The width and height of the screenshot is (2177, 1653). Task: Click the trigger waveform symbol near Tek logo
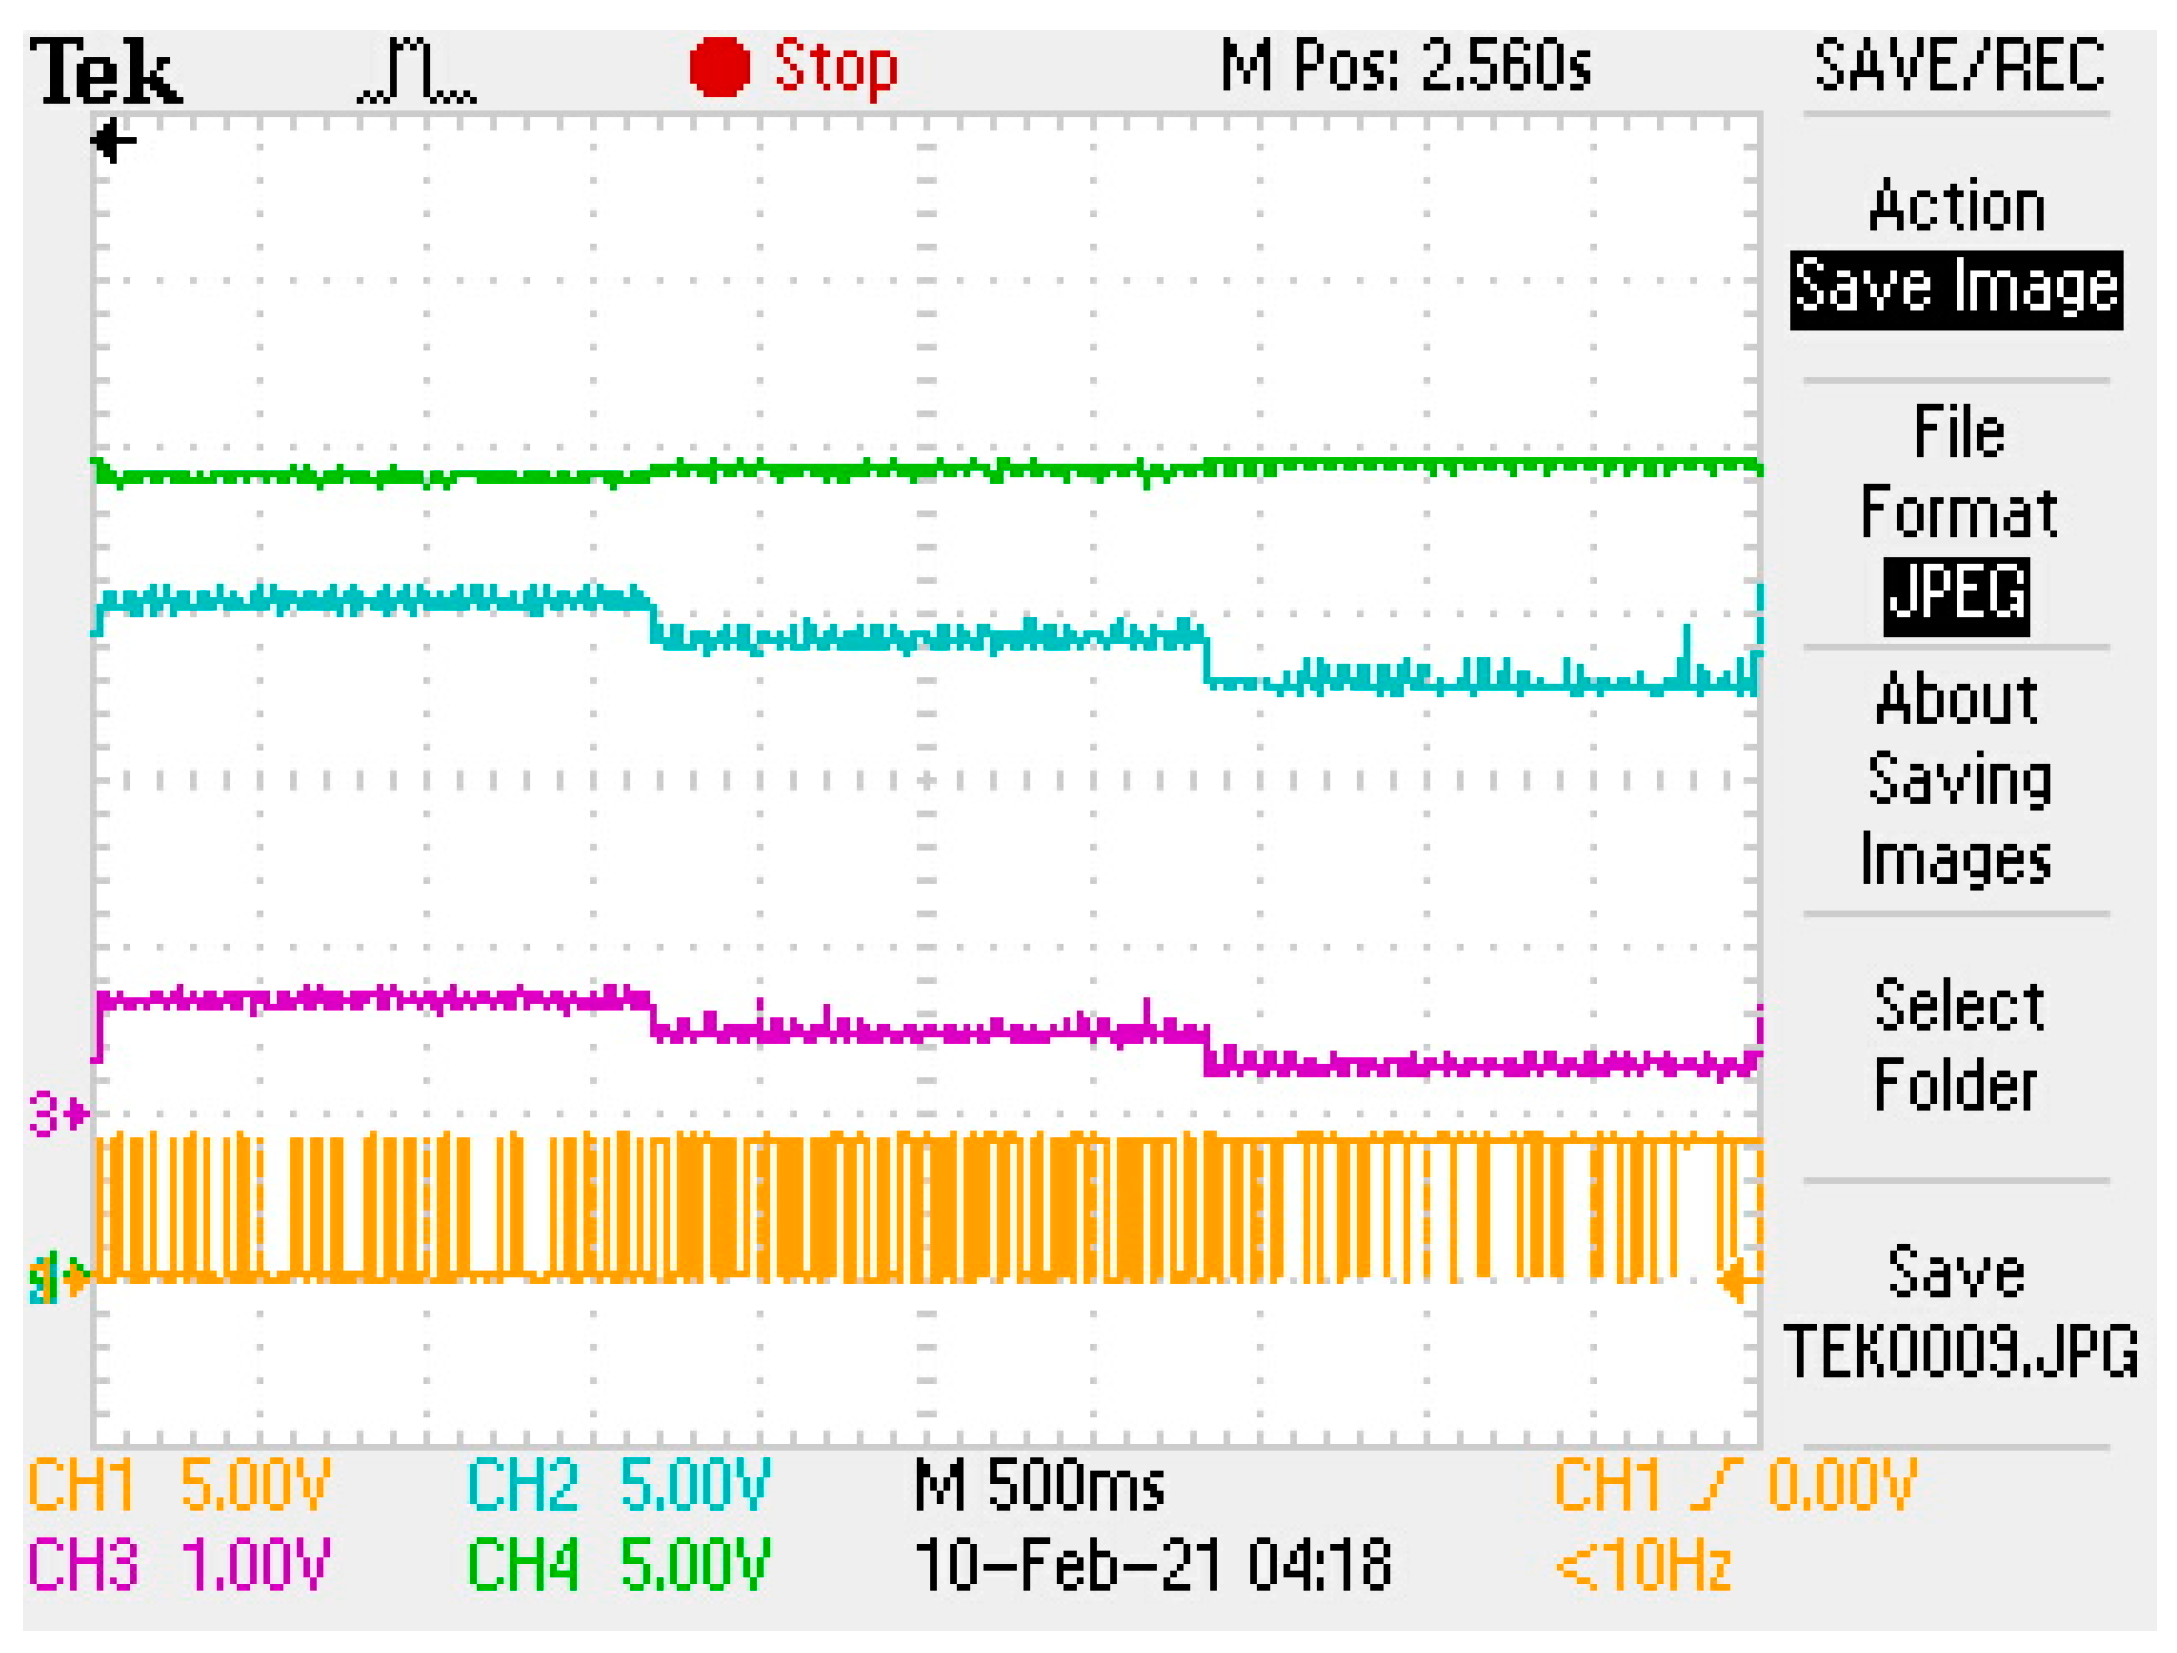coord(415,70)
